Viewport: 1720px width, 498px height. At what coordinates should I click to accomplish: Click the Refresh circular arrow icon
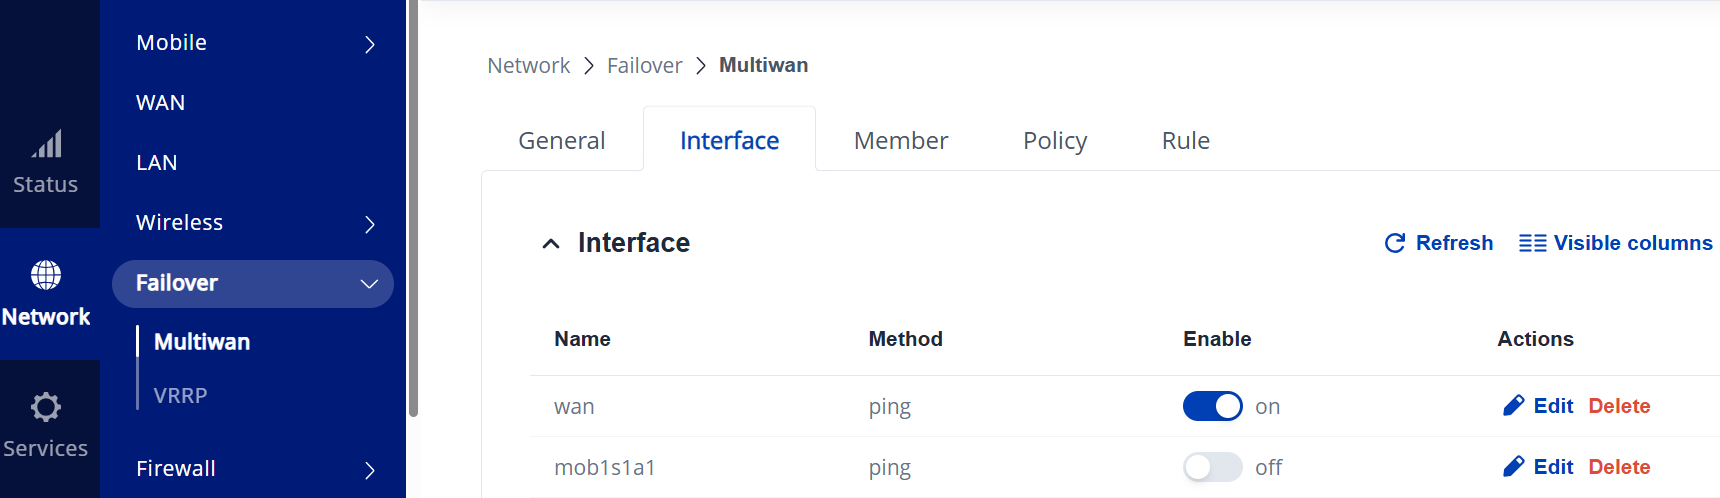click(1395, 243)
